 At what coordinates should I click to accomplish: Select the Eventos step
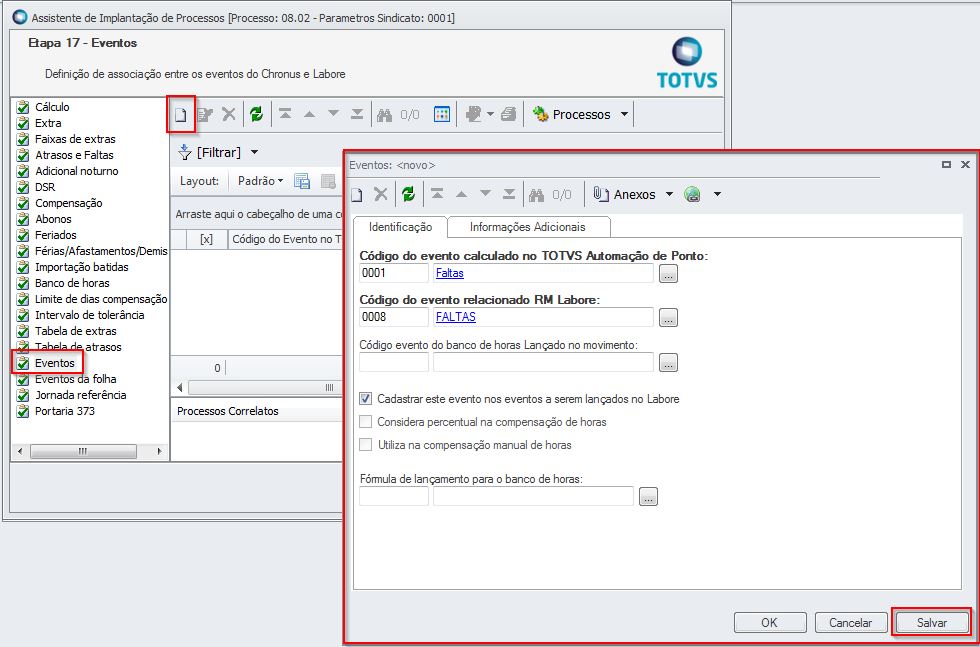click(54, 363)
